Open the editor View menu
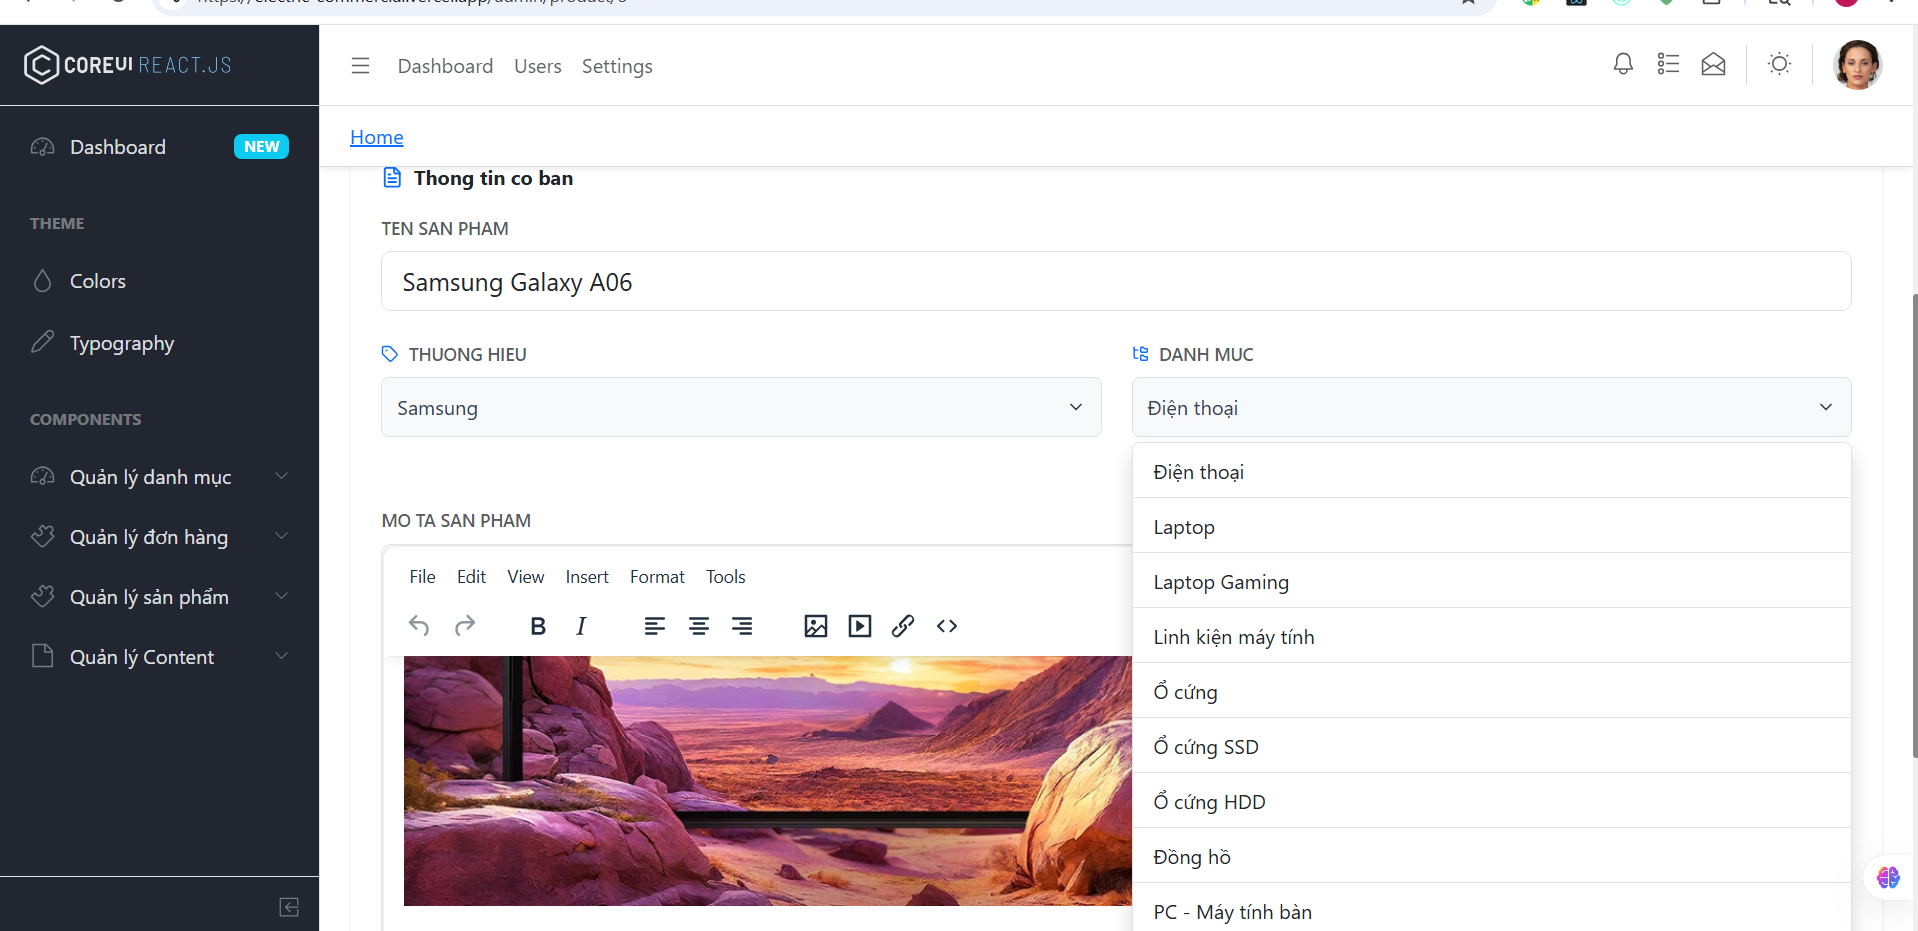This screenshot has height=931, width=1918. pos(526,577)
